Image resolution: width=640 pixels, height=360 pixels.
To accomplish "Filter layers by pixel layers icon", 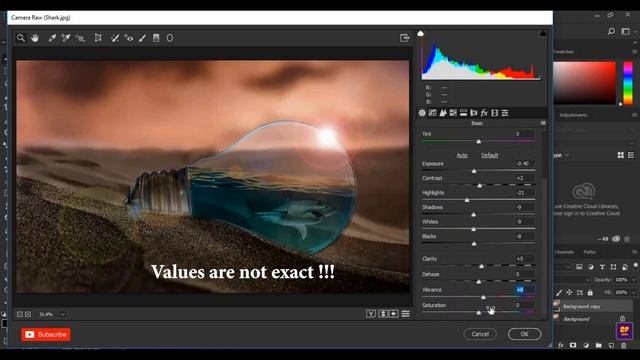I will (x=579, y=267).
